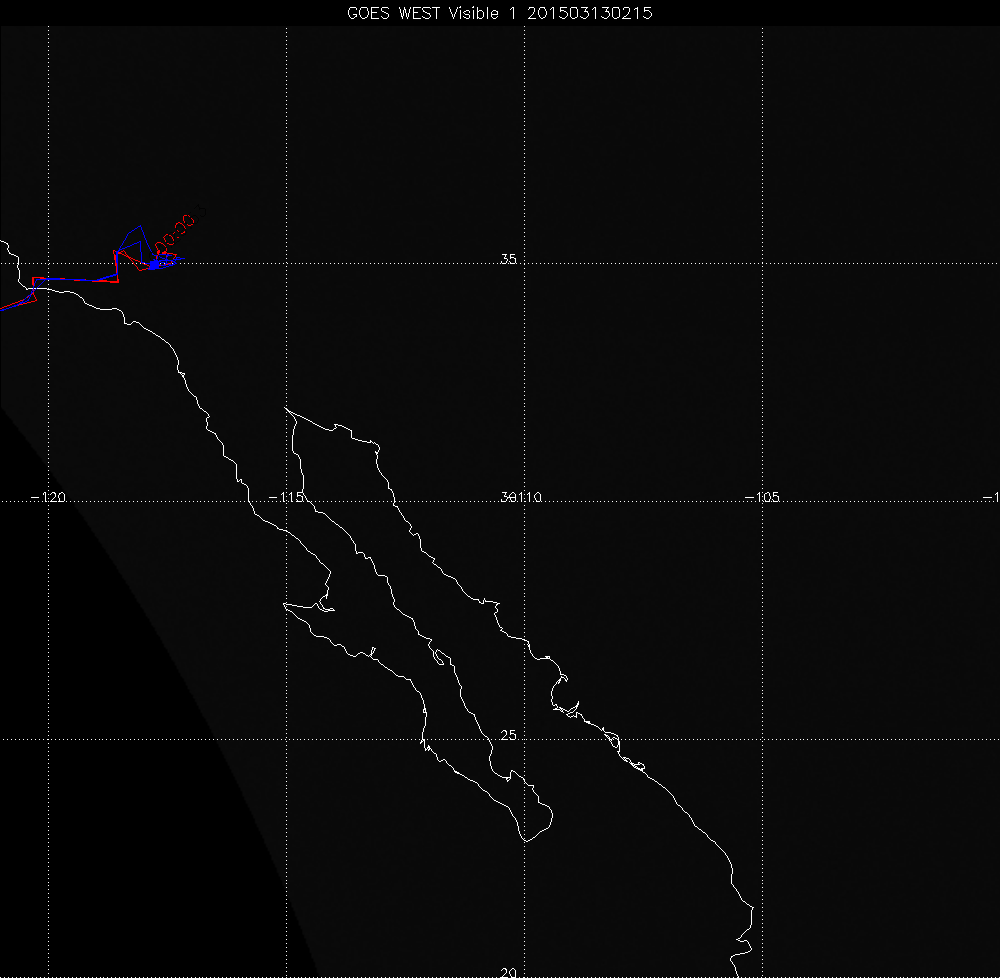Click the '-105' longitude label
The height and width of the screenshot is (978, 1000).
pyautogui.click(x=762, y=497)
